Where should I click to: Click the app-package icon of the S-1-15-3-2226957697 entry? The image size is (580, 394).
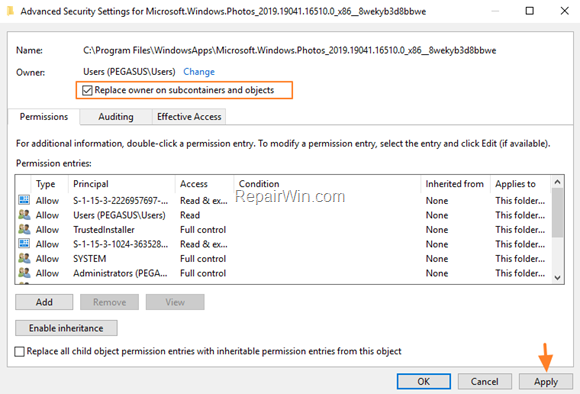(x=24, y=200)
